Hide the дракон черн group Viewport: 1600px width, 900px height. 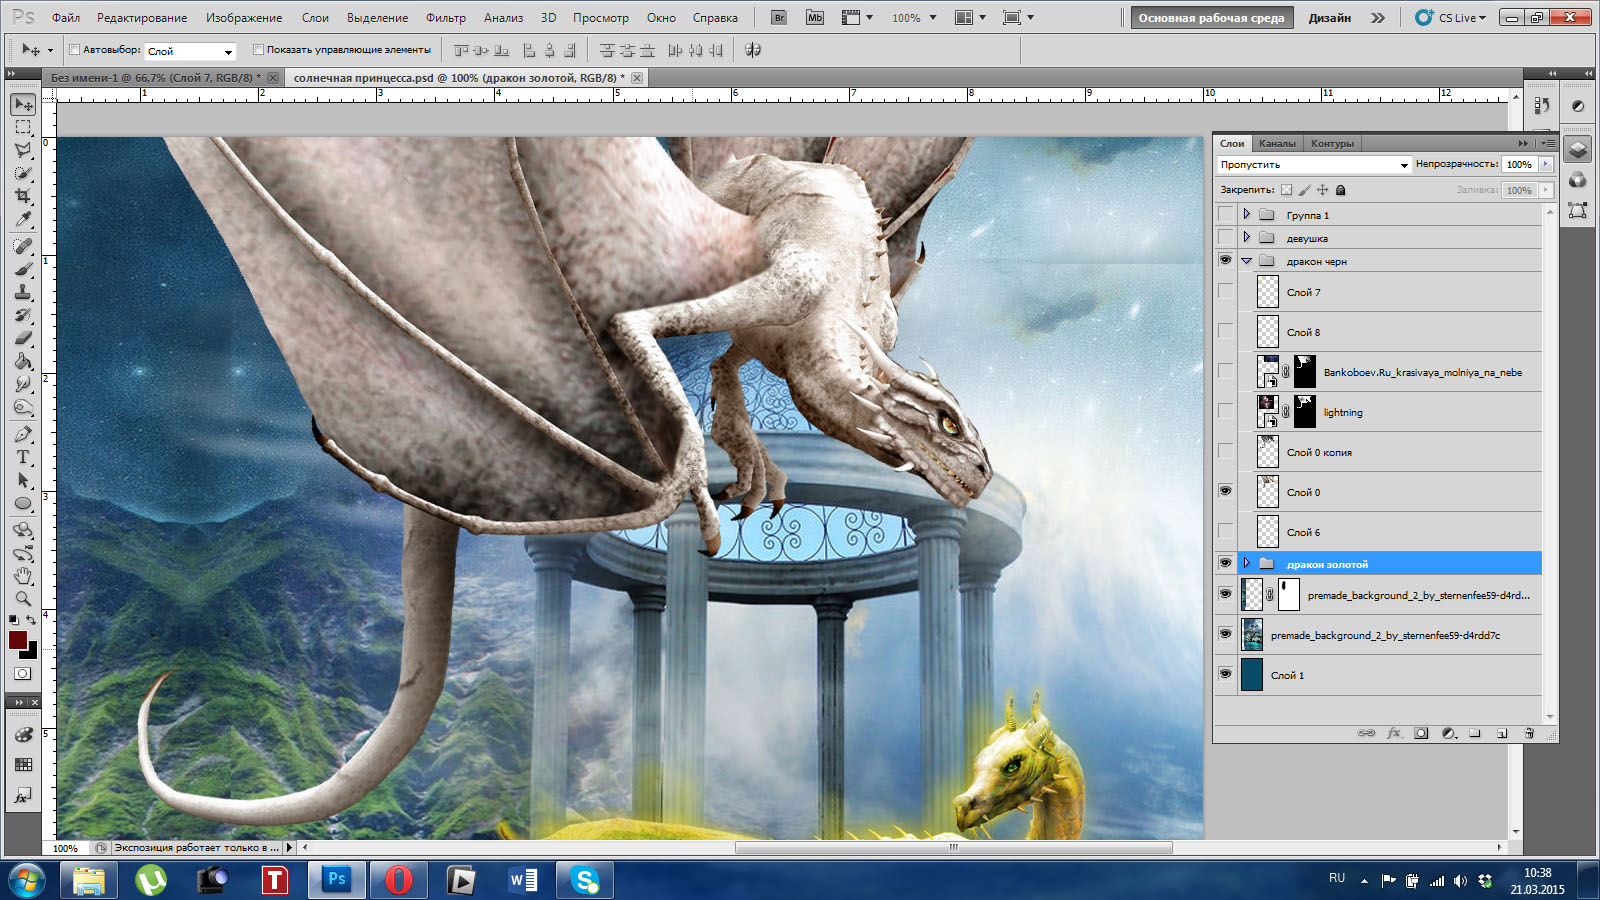pyautogui.click(x=1225, y=260)
